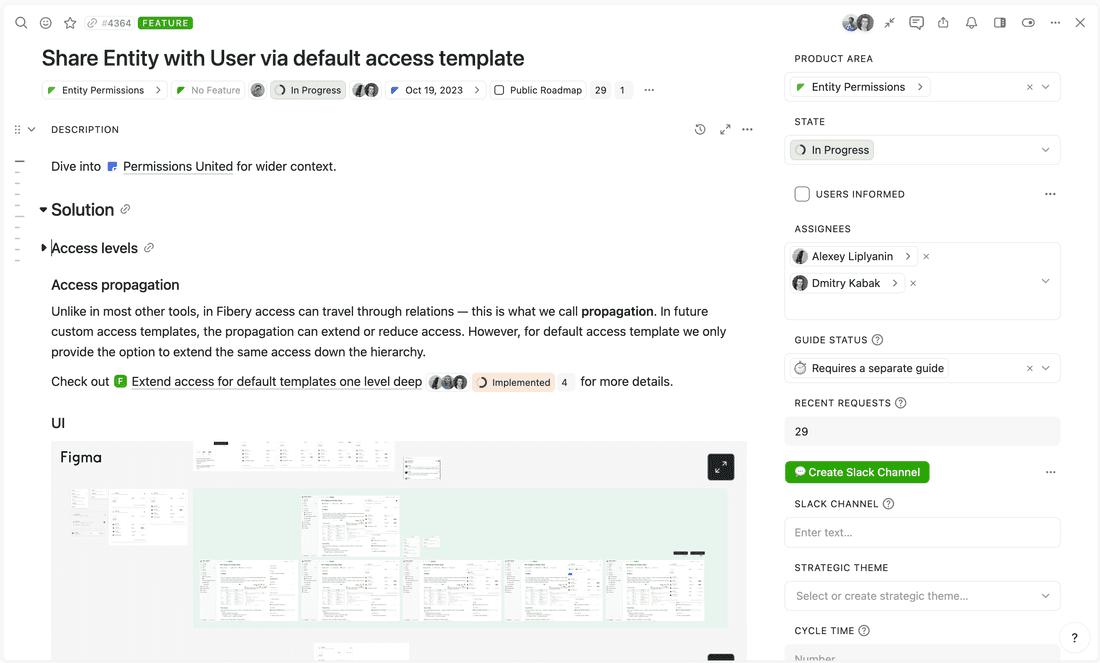
Task: Click the share/export icon
Action: pyautogui.click(x=943, y=23)
